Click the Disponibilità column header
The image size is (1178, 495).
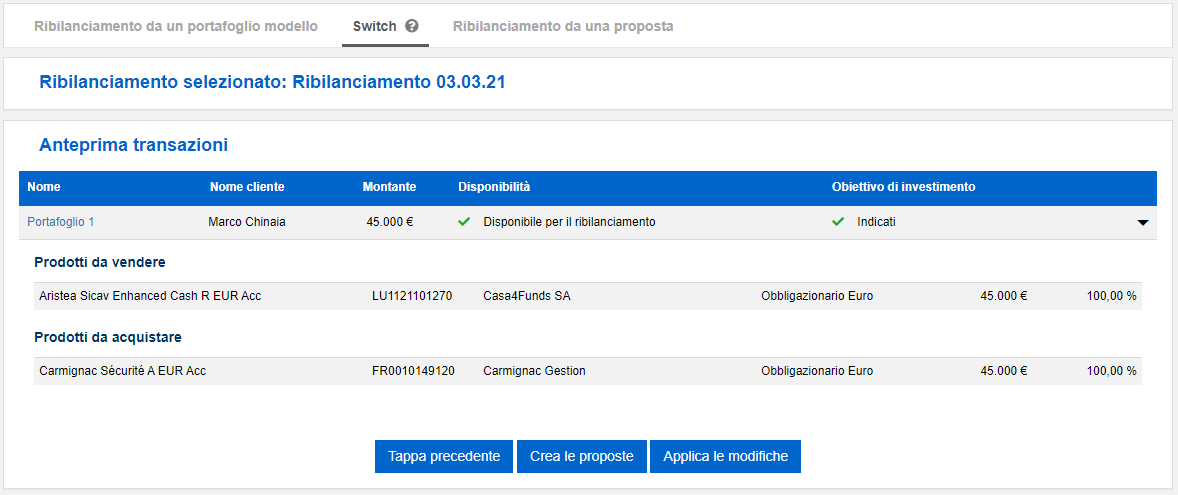click(x=494, y=187)
